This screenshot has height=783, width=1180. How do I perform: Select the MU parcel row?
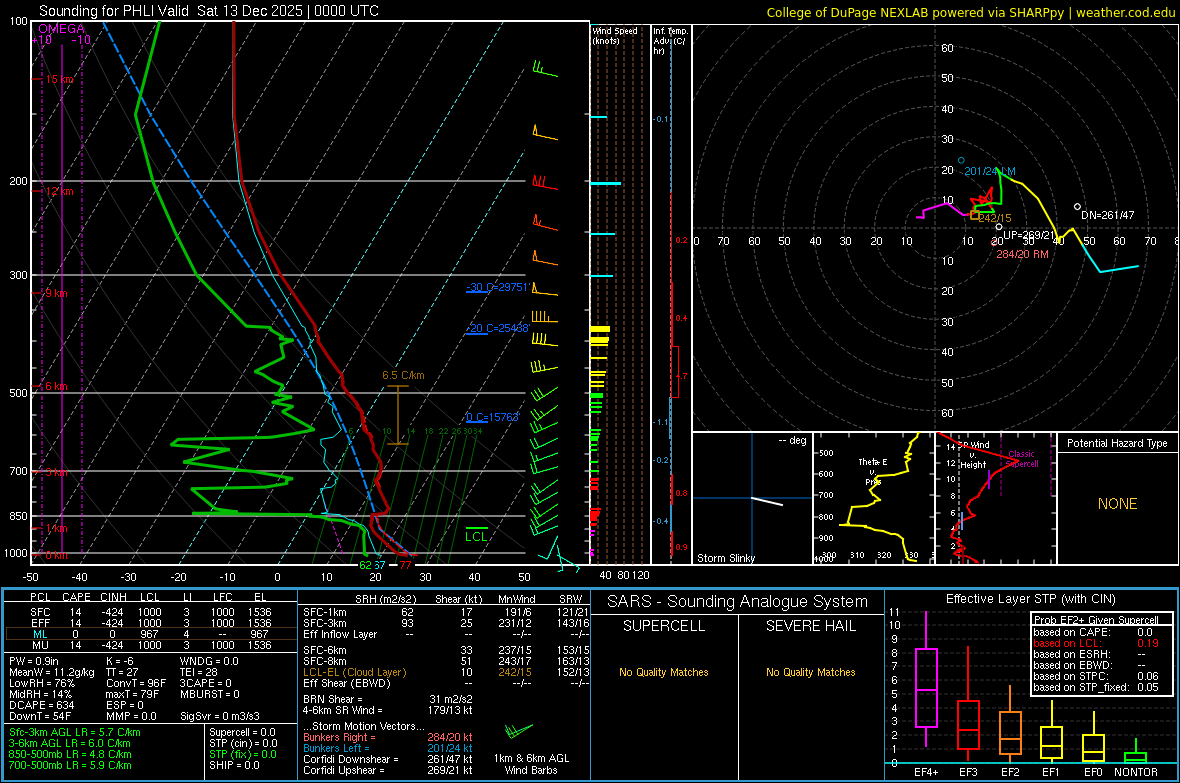click(x=150, y=644)
